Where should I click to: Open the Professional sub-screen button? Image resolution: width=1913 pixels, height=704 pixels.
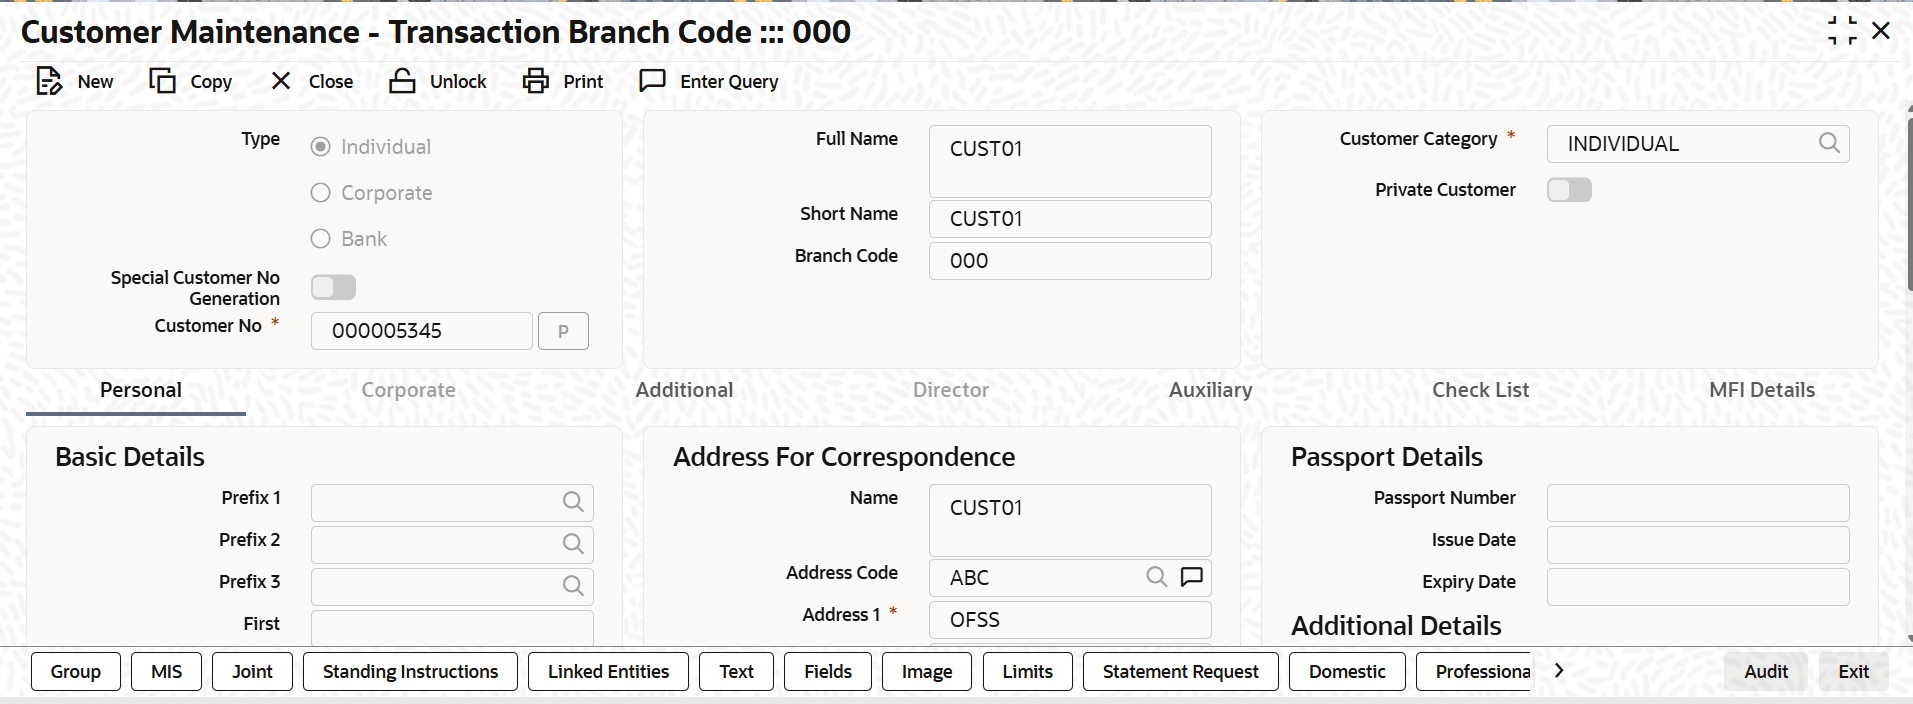coord(1474,671)
